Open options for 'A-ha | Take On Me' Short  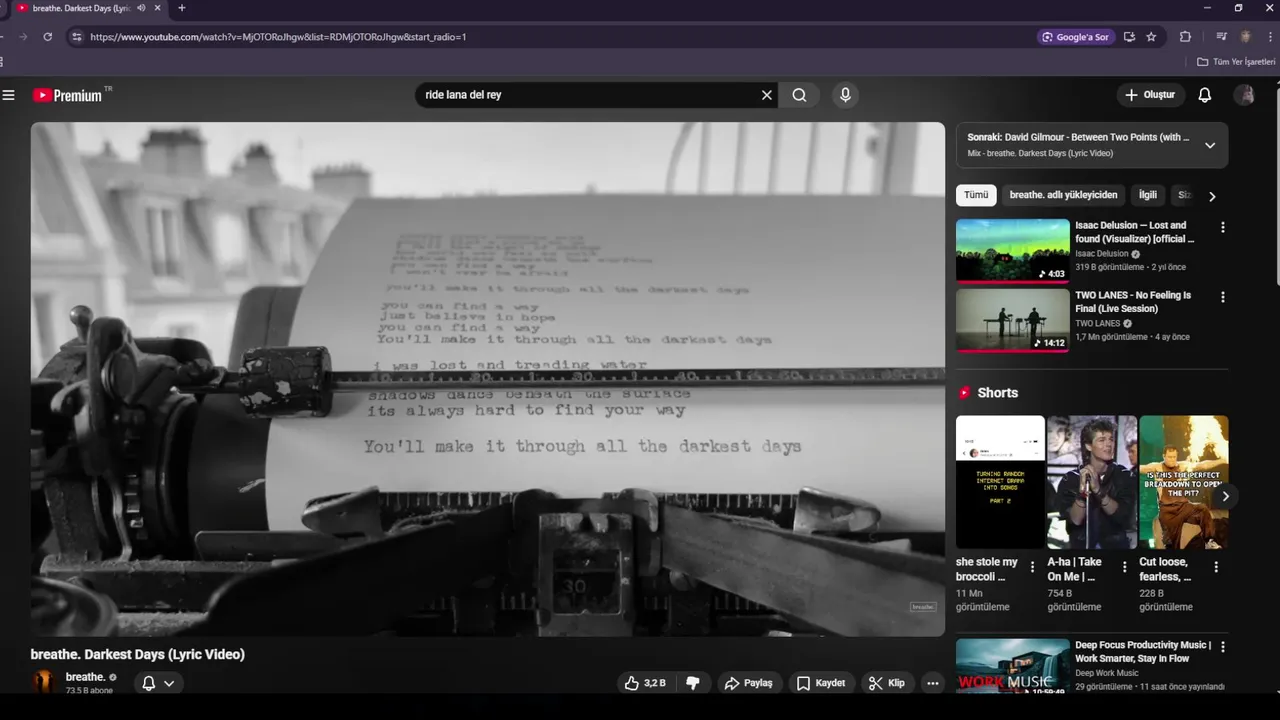(1124, 567)
